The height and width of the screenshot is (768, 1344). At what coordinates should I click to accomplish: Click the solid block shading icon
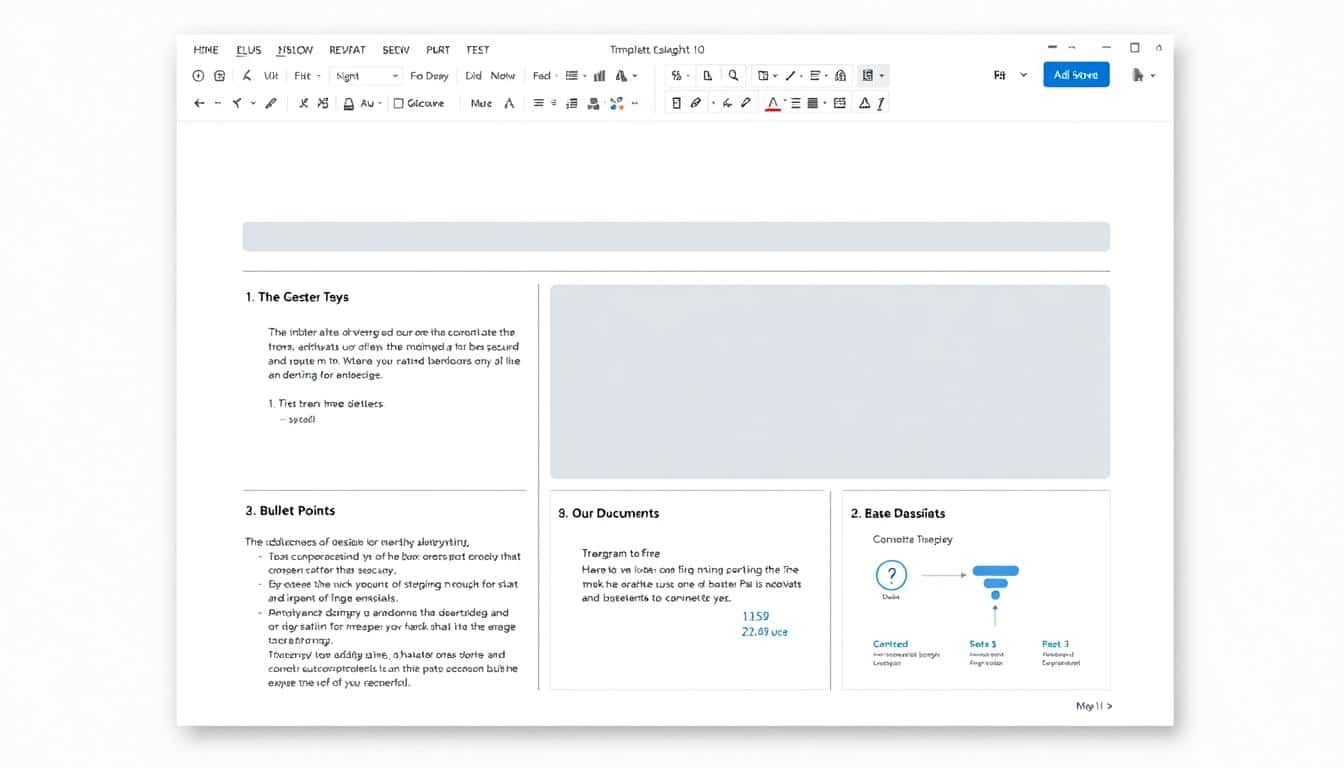(x=812, y=103)
